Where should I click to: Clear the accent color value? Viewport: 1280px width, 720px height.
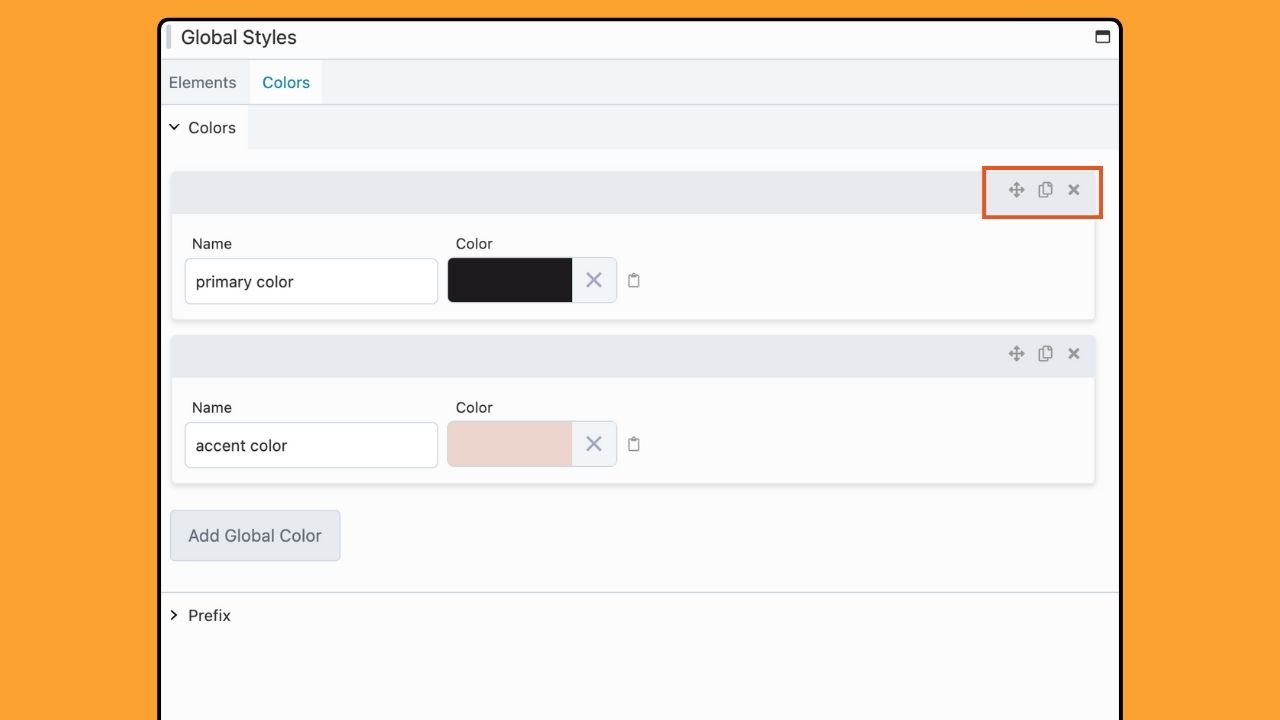(x=594, y=445)
